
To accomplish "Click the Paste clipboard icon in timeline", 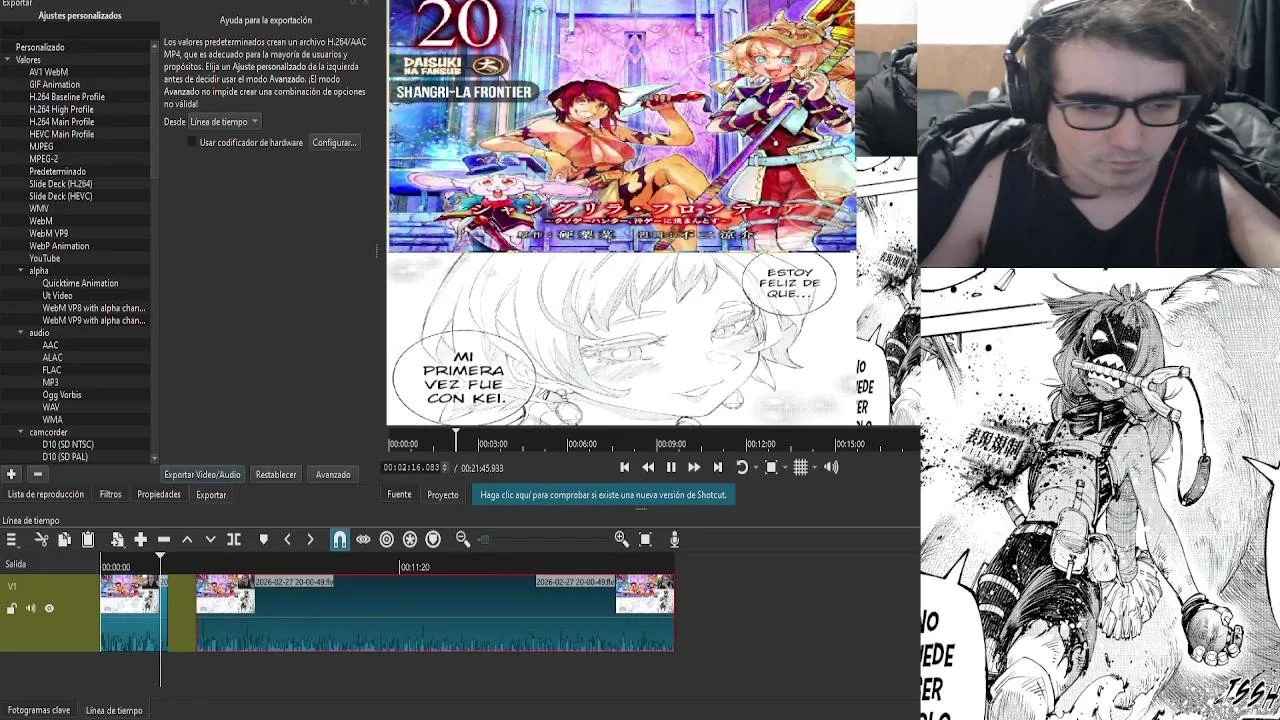I will tap(88, 539).
